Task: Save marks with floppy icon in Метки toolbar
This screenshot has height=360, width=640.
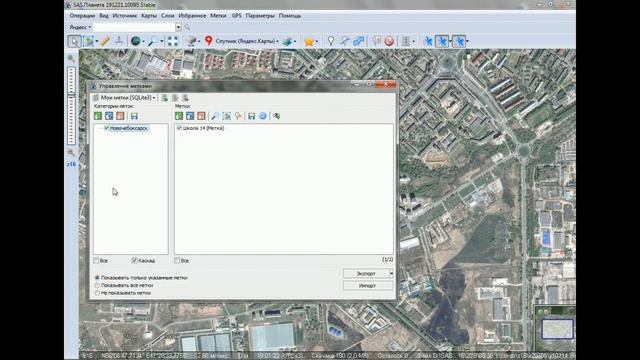Action: [251, 116]
